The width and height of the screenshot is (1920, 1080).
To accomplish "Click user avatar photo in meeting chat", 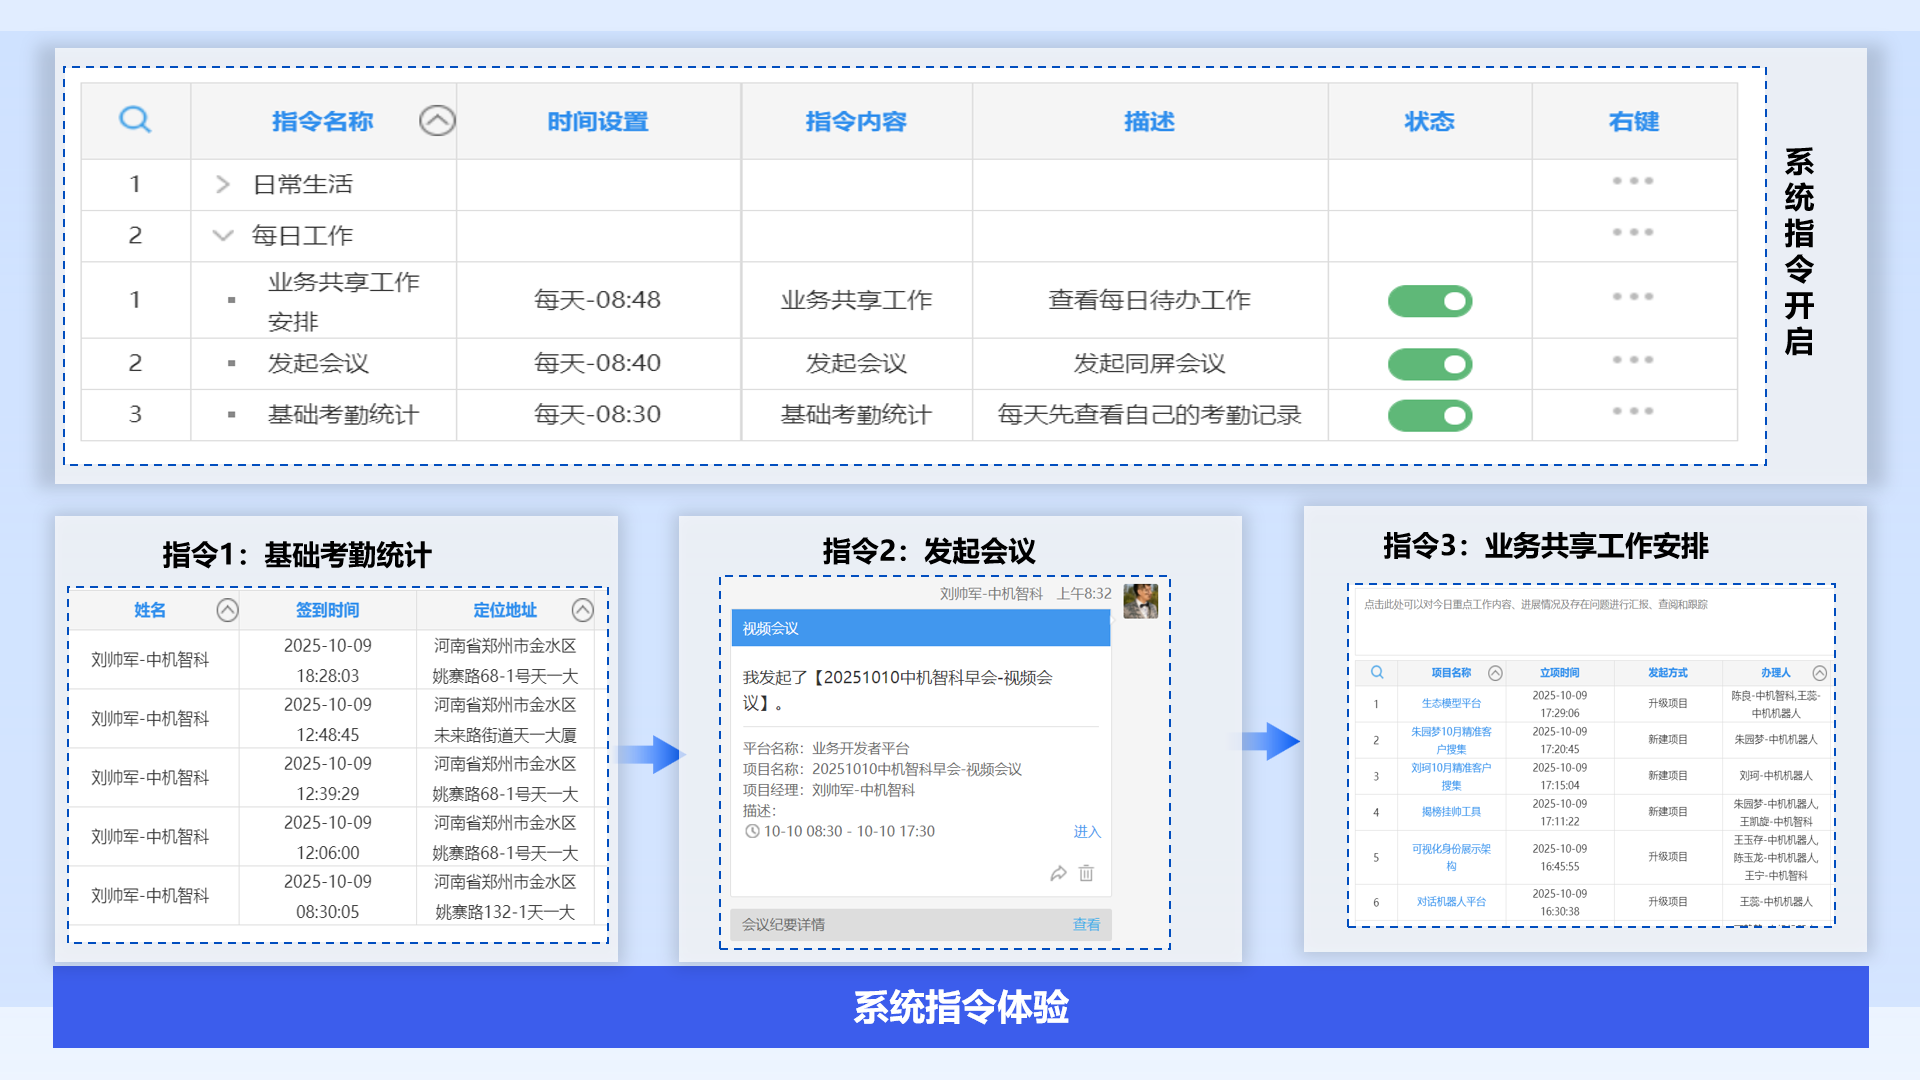I will [x=1140, y=601].
